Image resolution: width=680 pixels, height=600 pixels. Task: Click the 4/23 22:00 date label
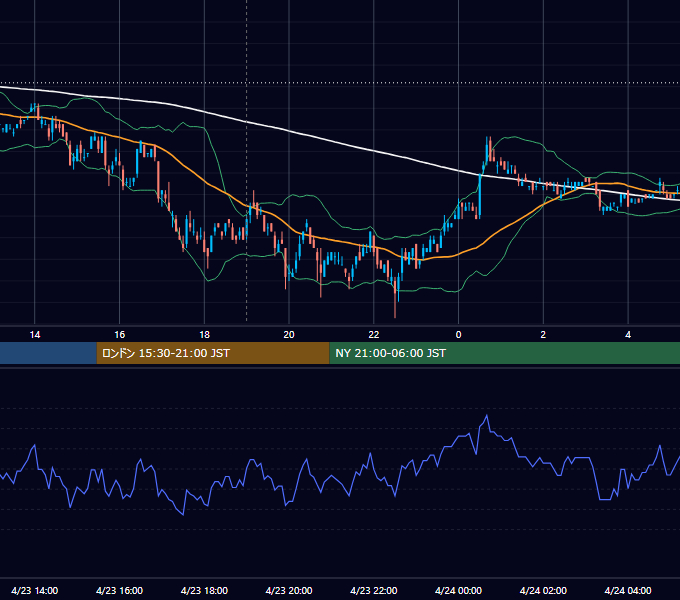click(373, 590)
